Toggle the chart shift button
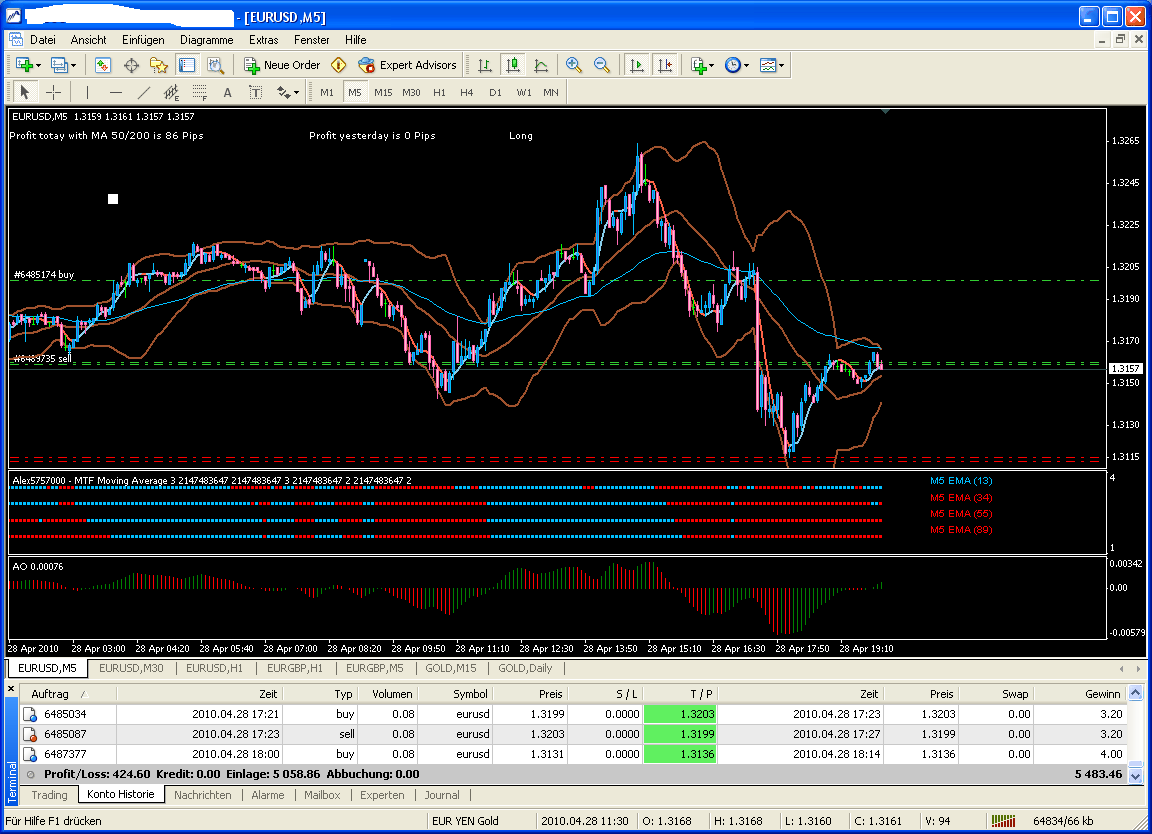1152x834 pixels. coord(664,65)
